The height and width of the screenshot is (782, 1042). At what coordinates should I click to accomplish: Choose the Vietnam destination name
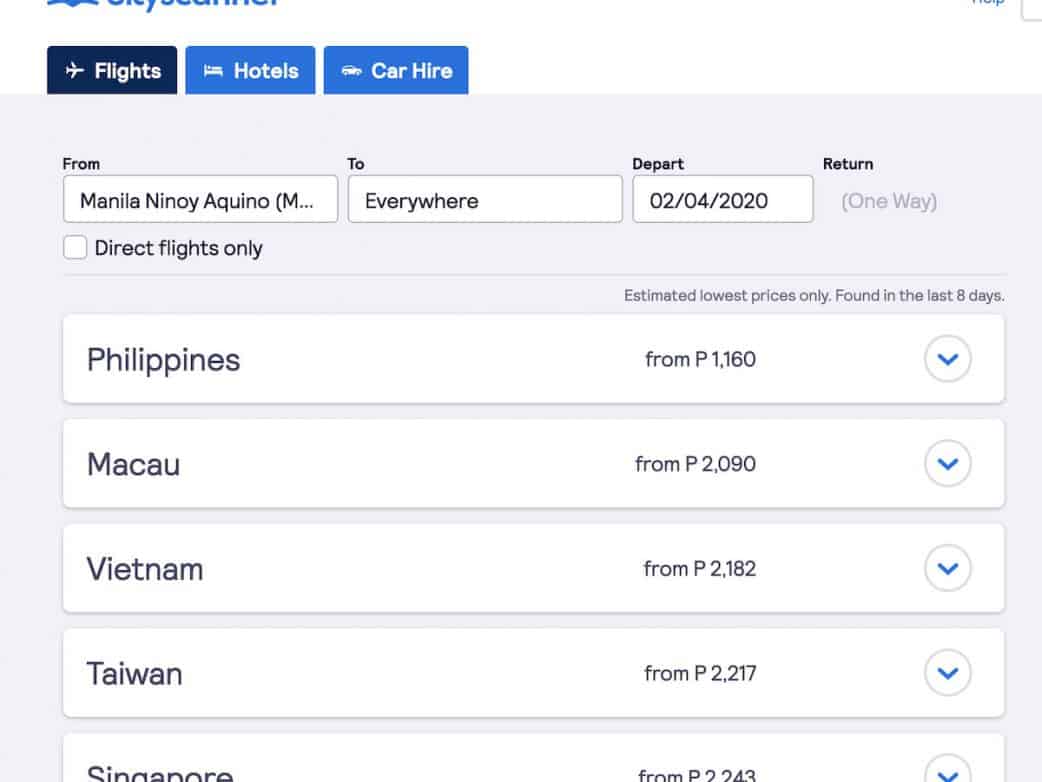point(145,569)
